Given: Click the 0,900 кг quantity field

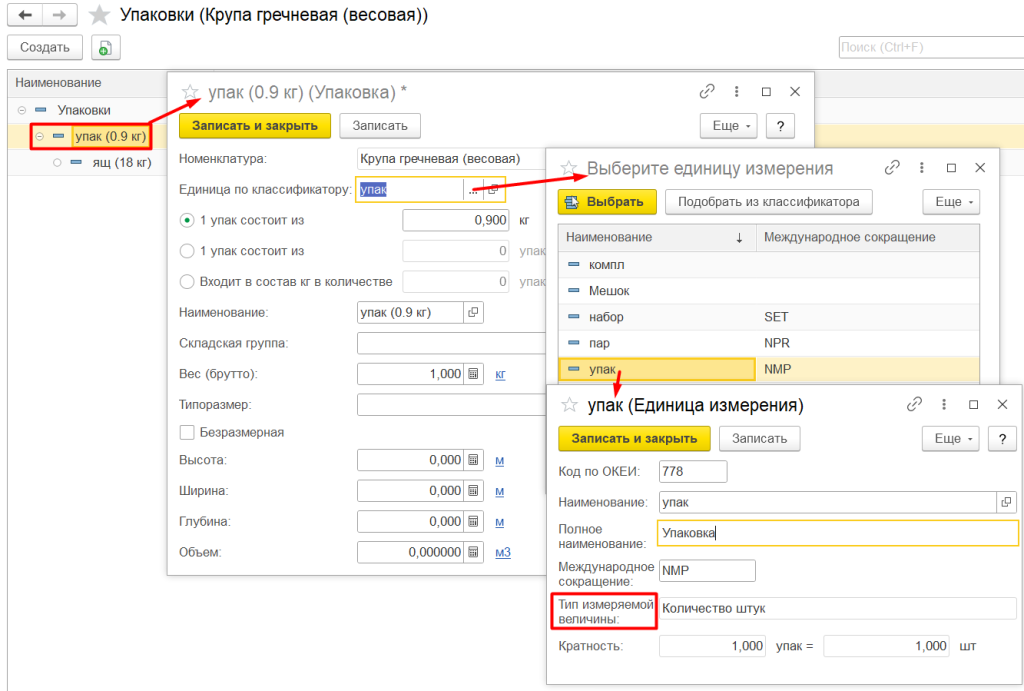Looking at the screenshot, I should [456, 220].
